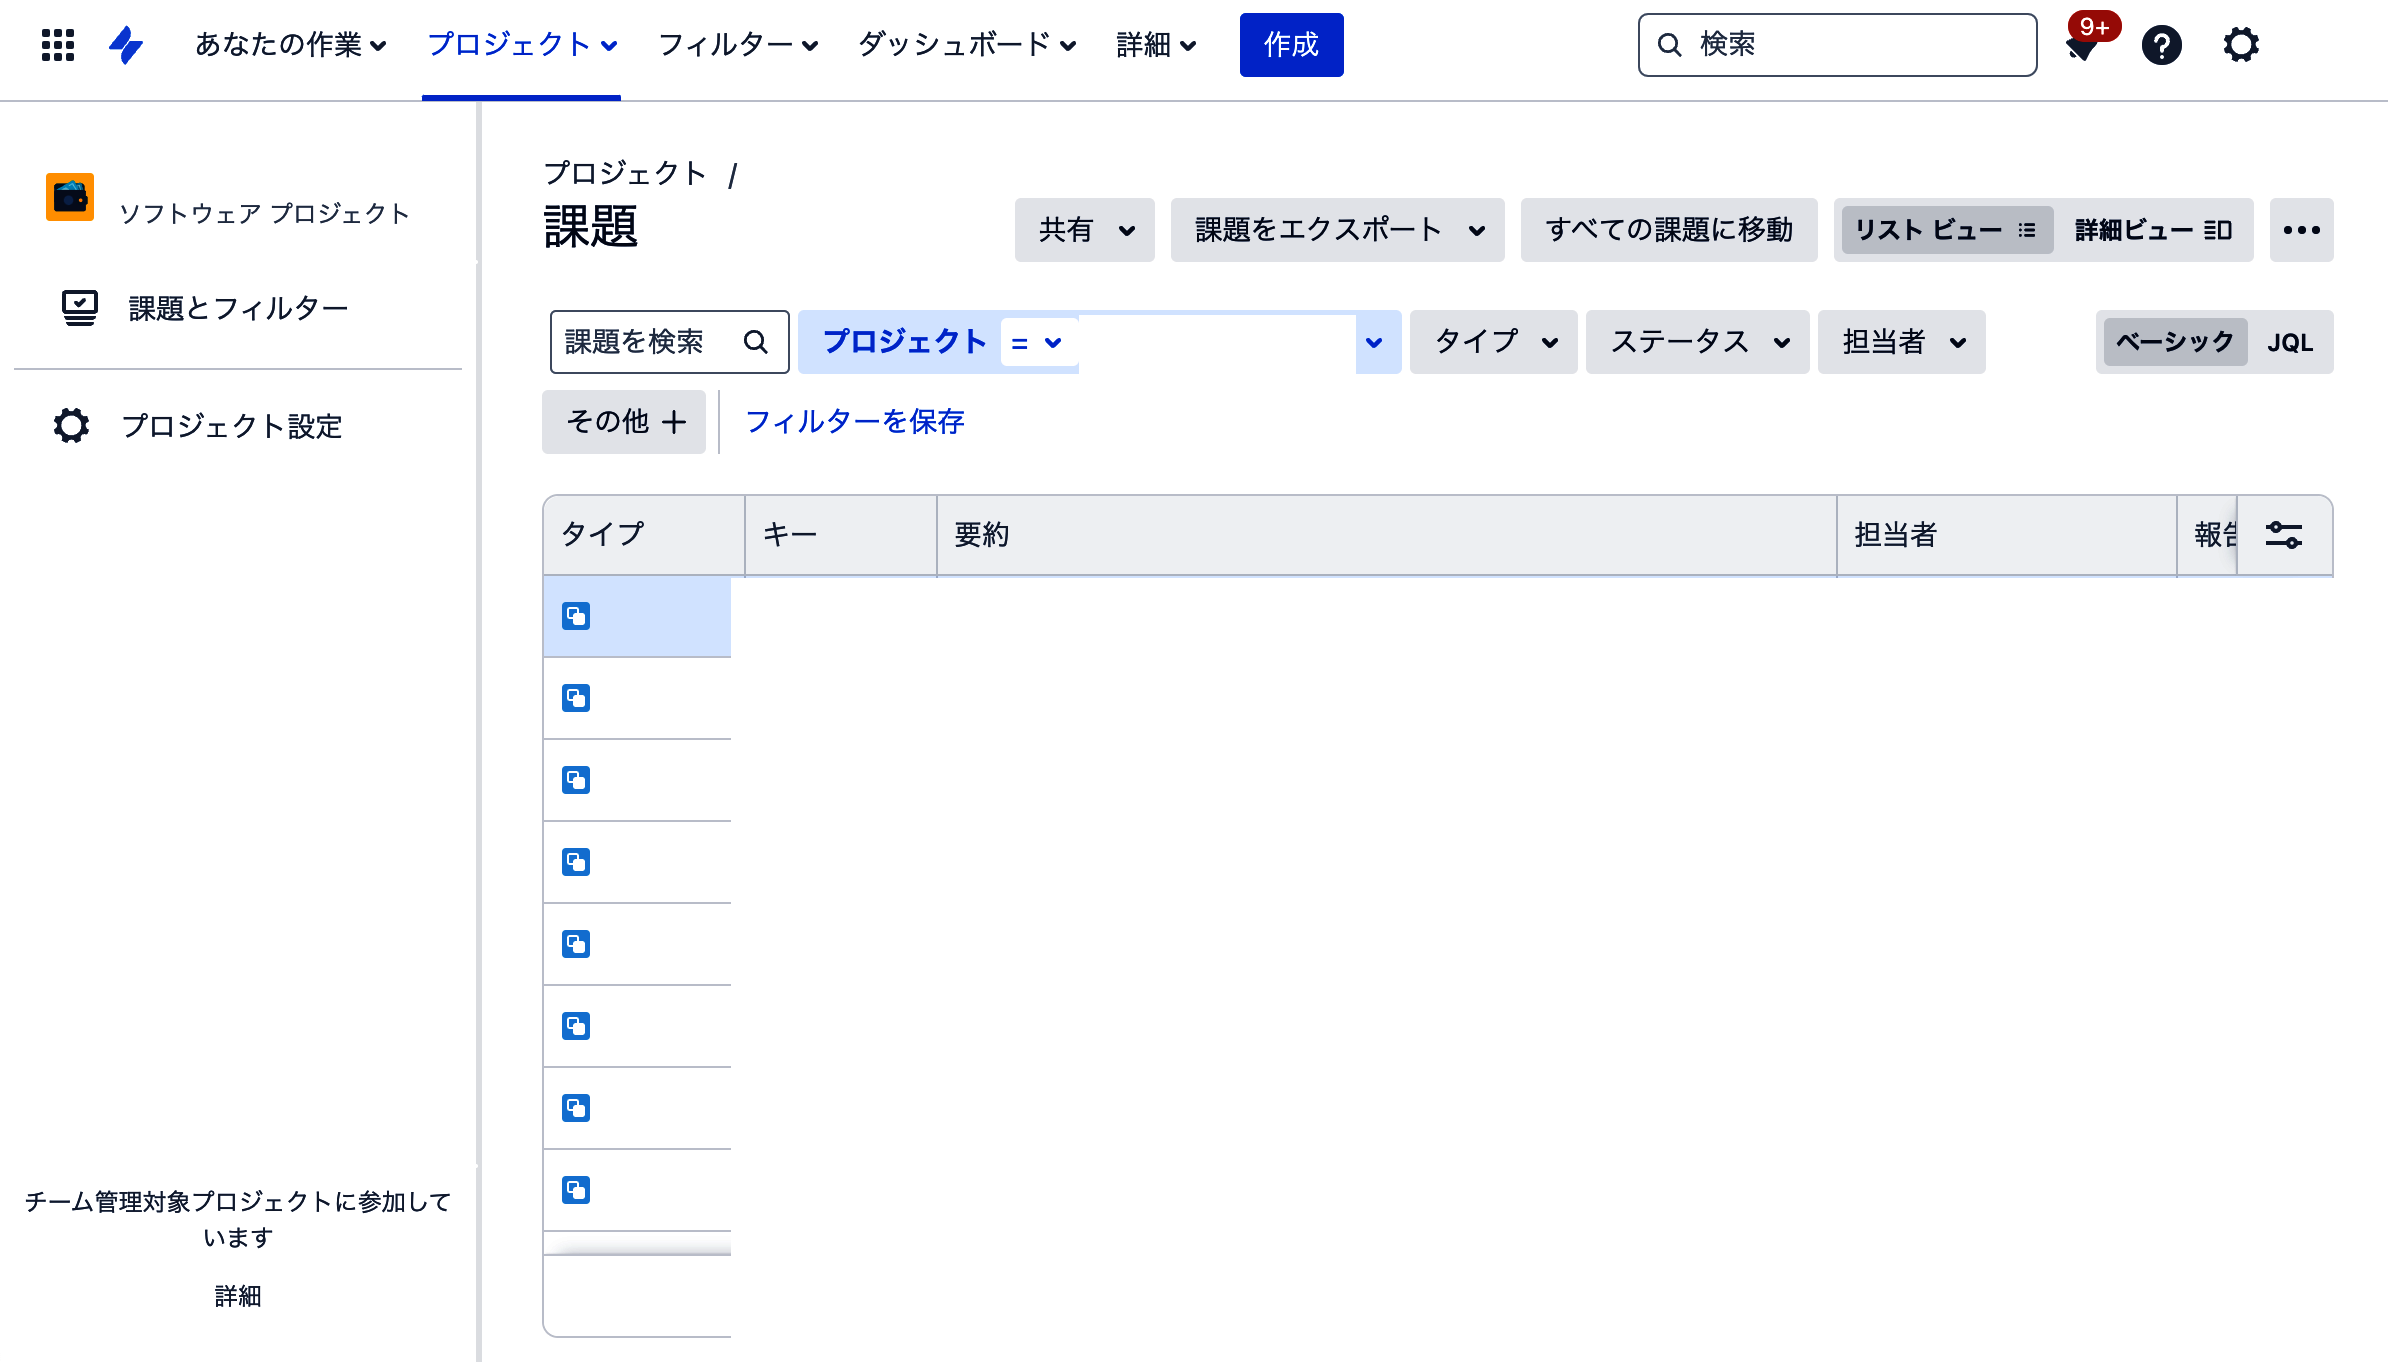Open ダッシュボード menu
Viewport: 2388px width, 1362px height.
(967, 45)
